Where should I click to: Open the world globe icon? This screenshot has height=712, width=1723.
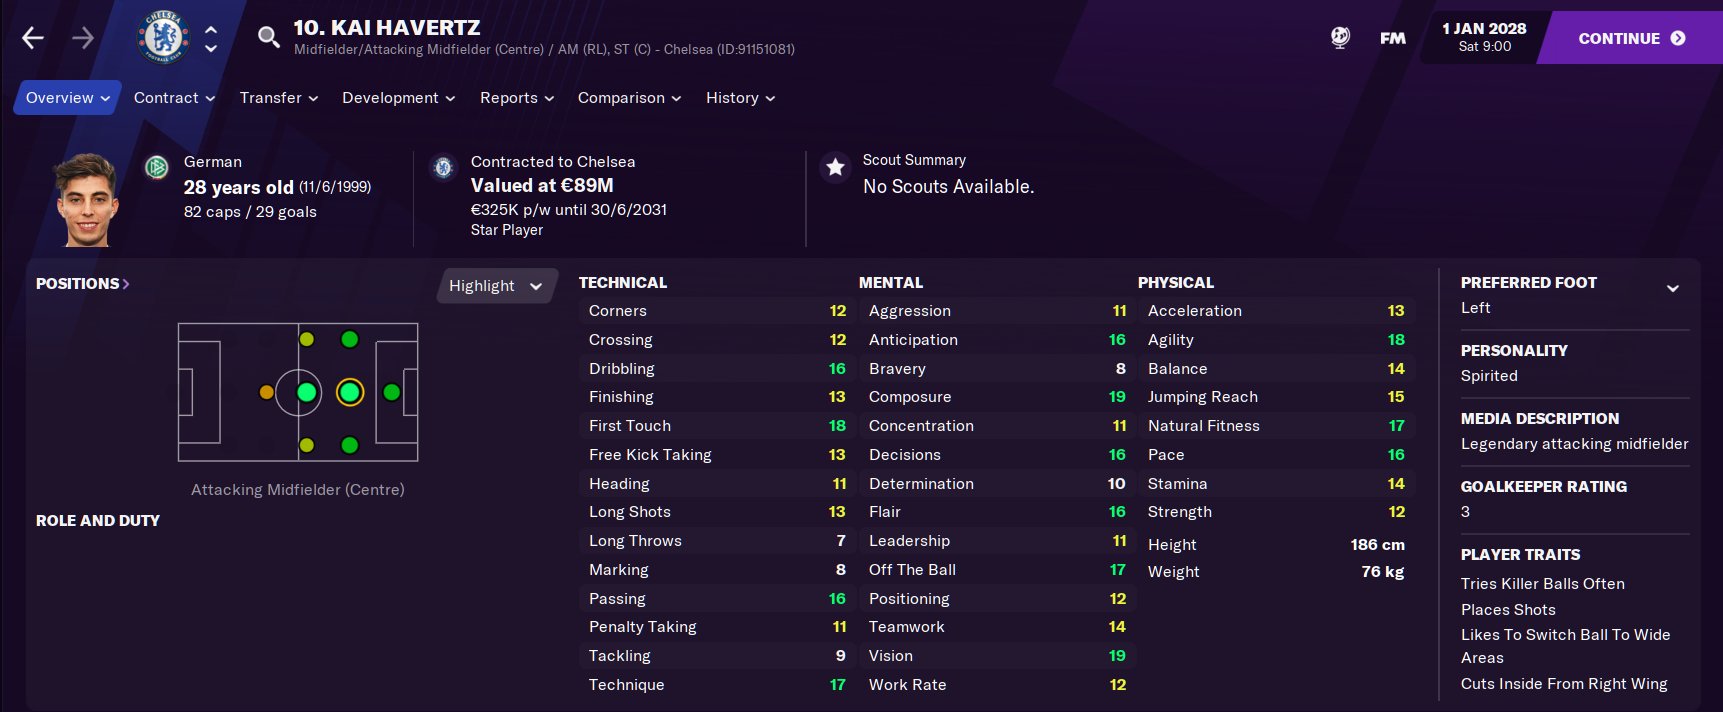[1340, 38]
